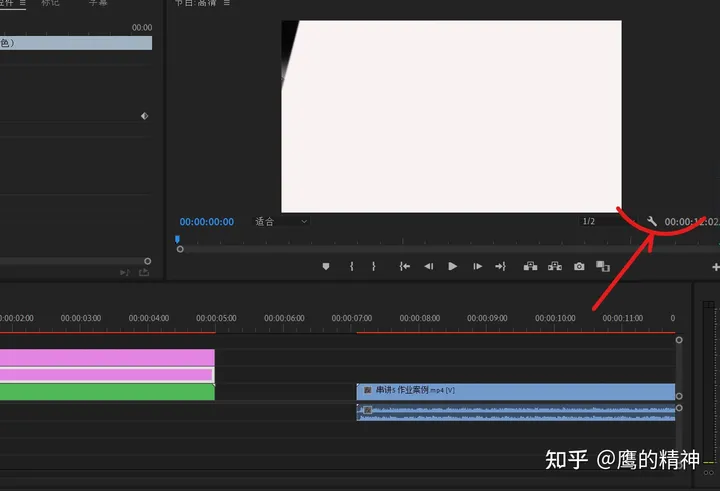Open the Effect Controls panel menu icon
Image resolution: width=720 pixels, height=491 pixels.
pyautogui.click(x=22, y=3)
